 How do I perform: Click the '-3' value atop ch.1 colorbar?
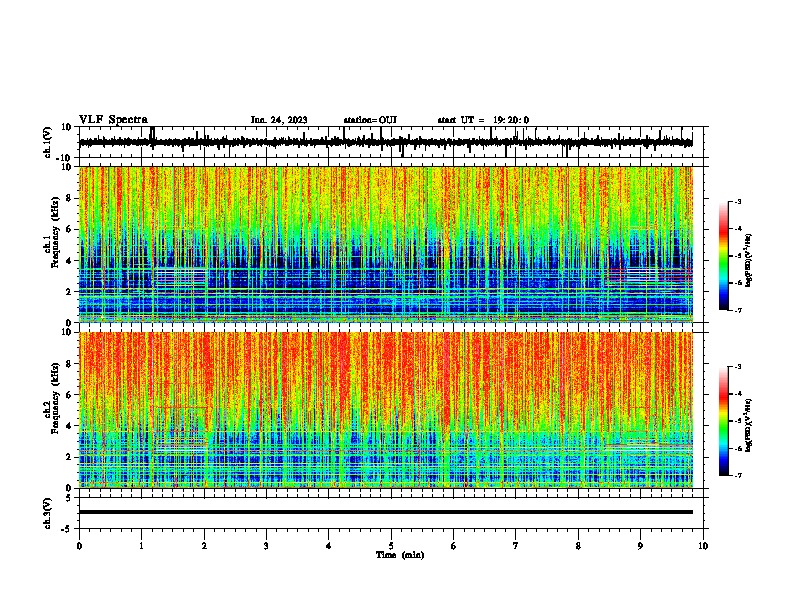coord(738,201)
